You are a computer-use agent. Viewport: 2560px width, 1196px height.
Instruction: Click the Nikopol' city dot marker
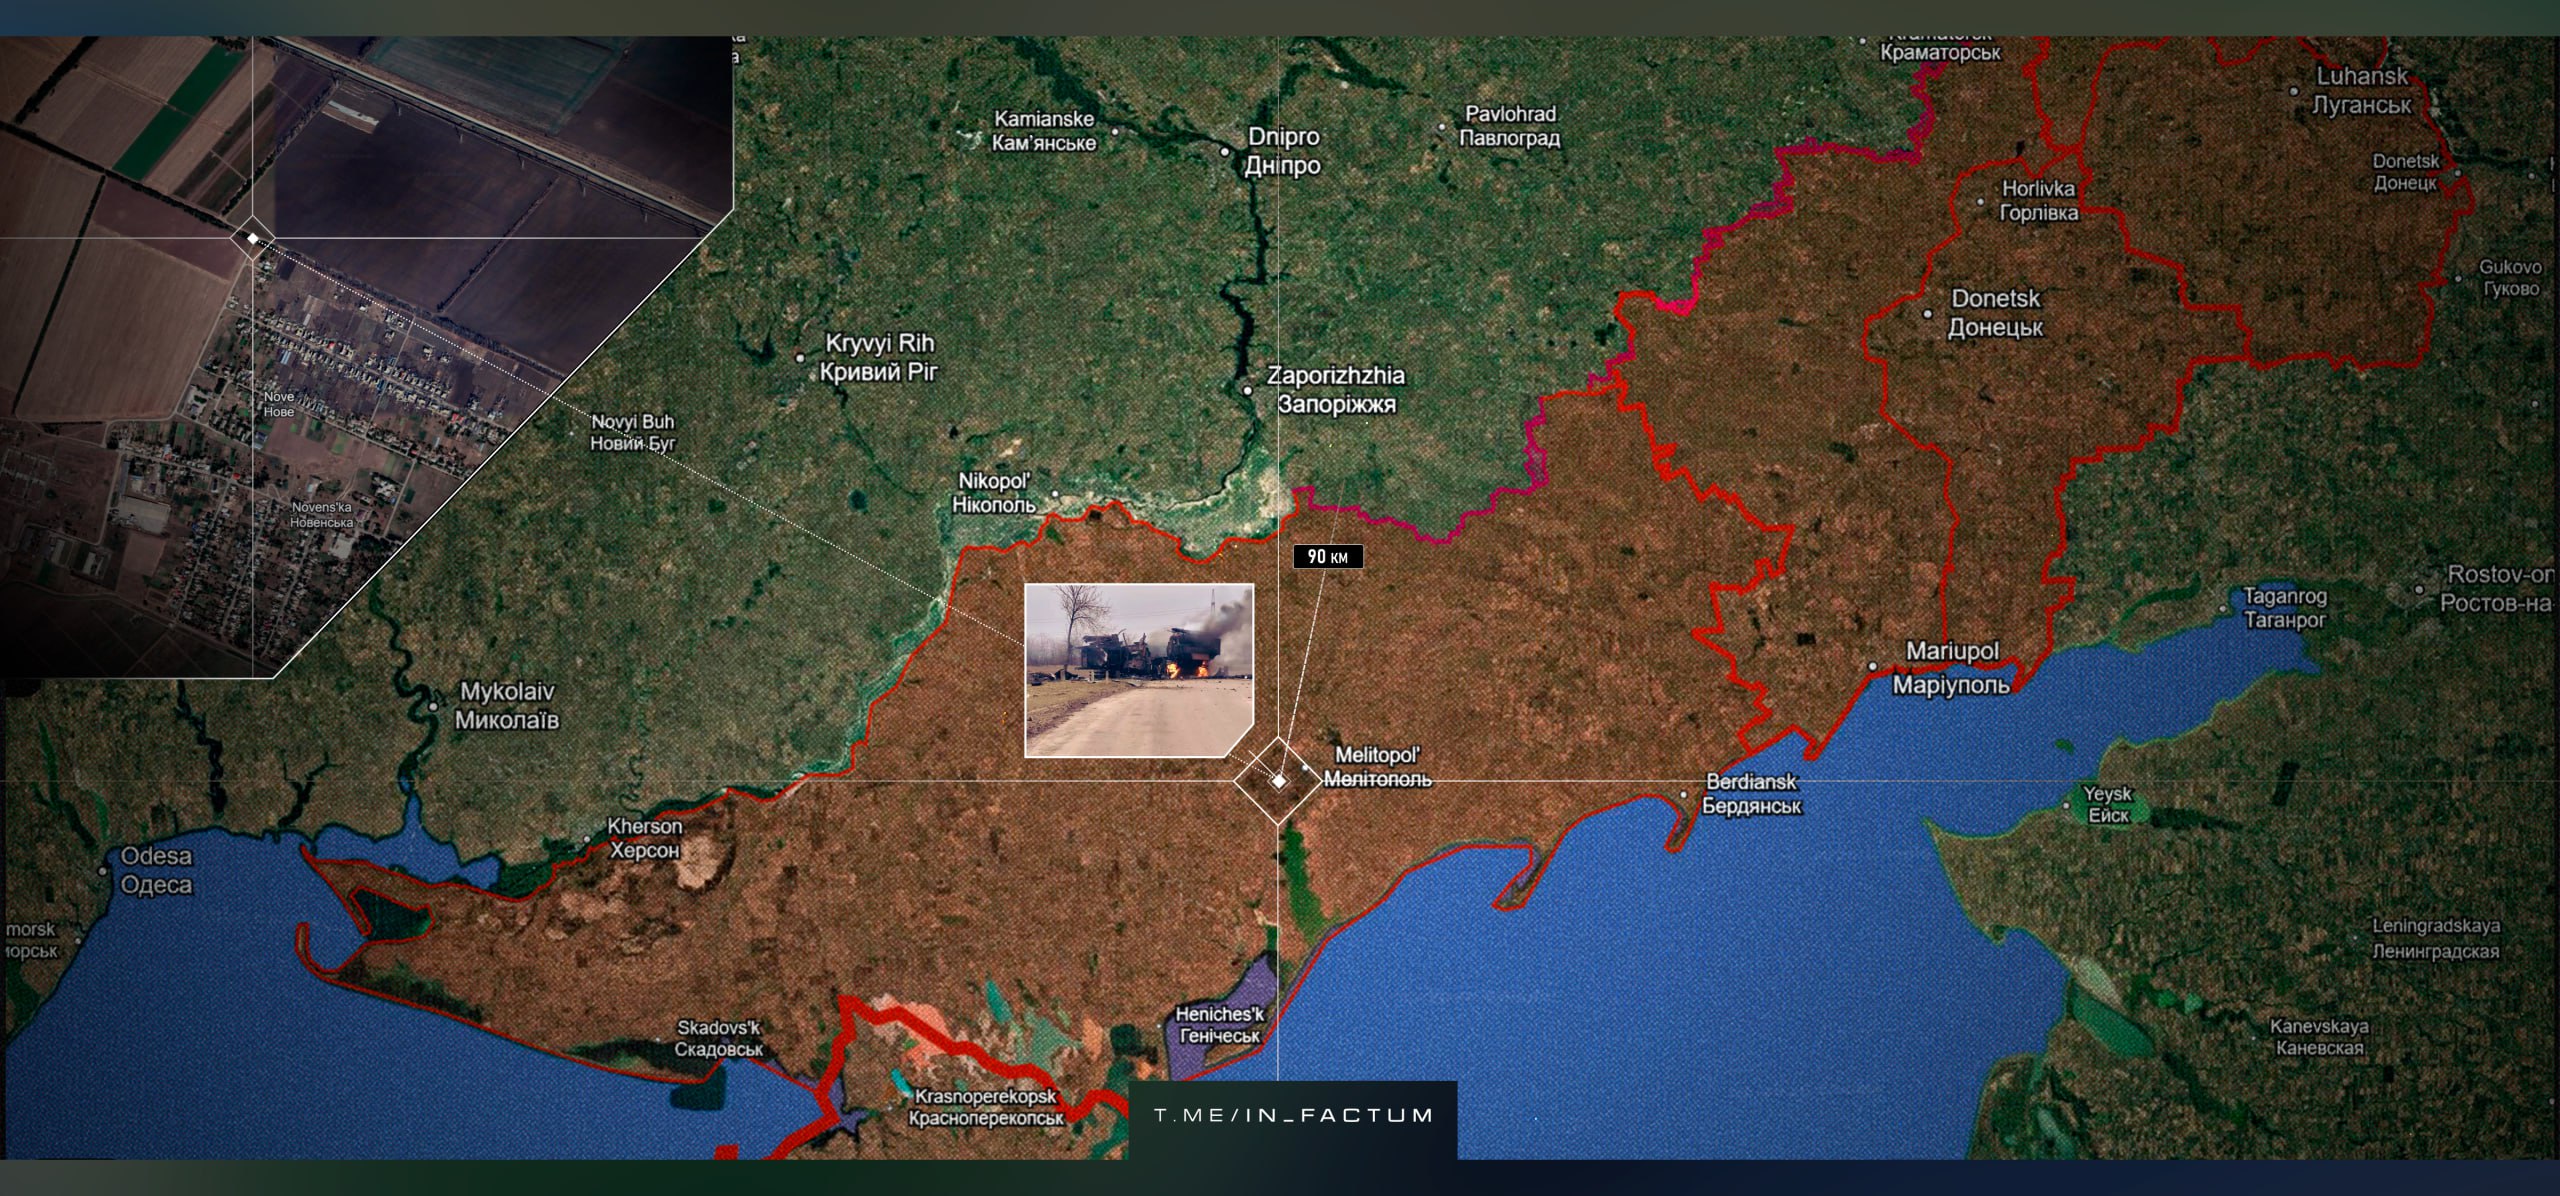pos(1055,493)
